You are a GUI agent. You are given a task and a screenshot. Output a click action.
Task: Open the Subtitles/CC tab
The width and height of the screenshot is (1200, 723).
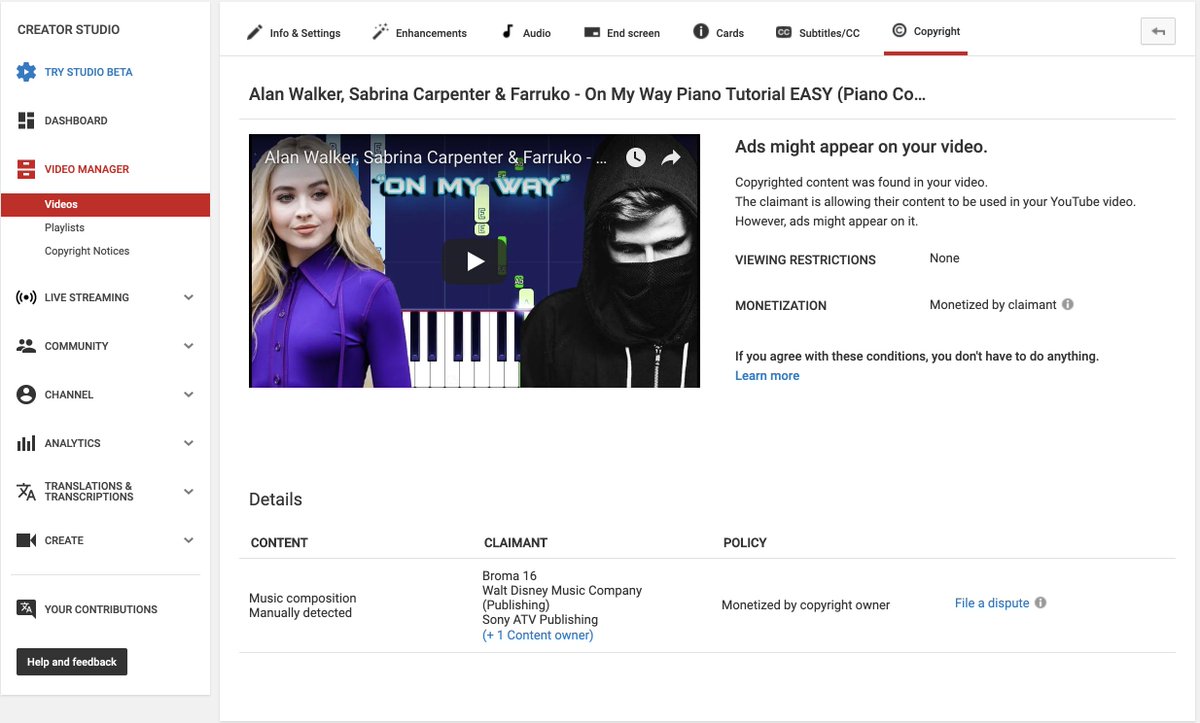click(818, 32)
